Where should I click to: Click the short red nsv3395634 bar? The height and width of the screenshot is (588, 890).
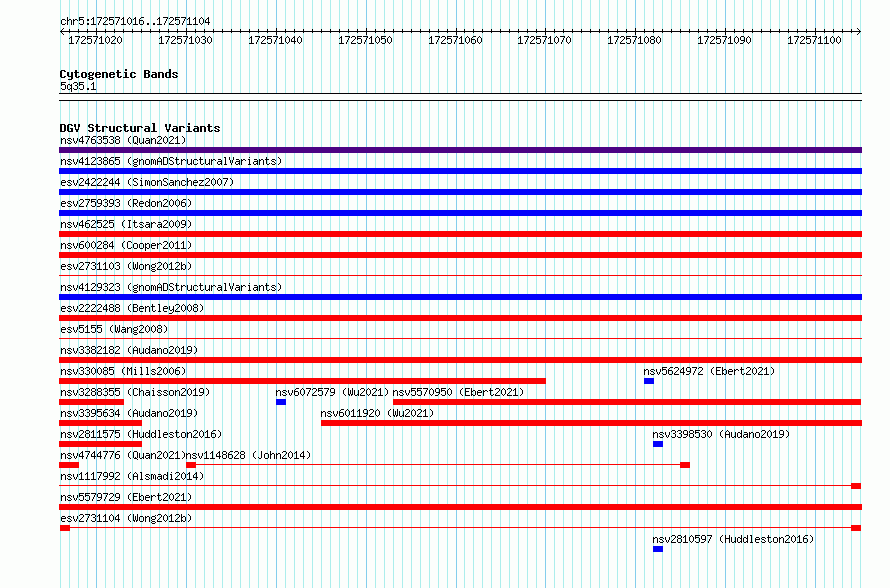coord(100,423)
